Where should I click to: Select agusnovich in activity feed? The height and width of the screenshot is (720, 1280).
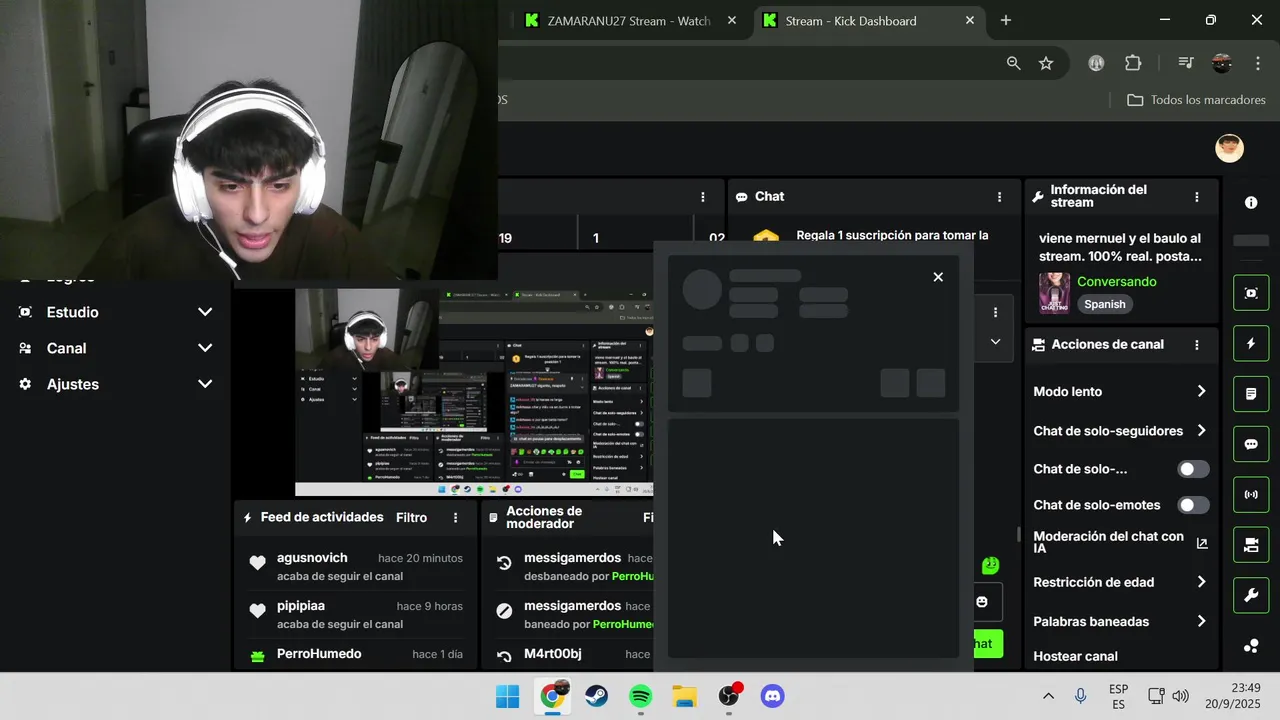click(x=312, y=558)
